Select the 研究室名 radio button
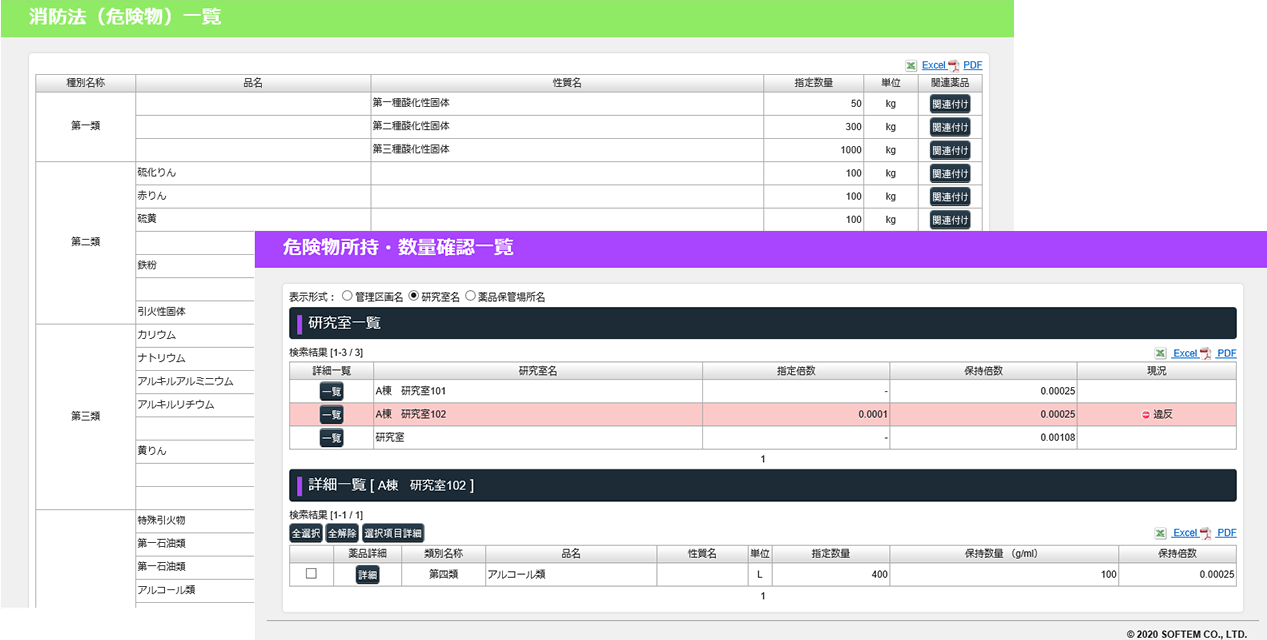 coord(414,297)
